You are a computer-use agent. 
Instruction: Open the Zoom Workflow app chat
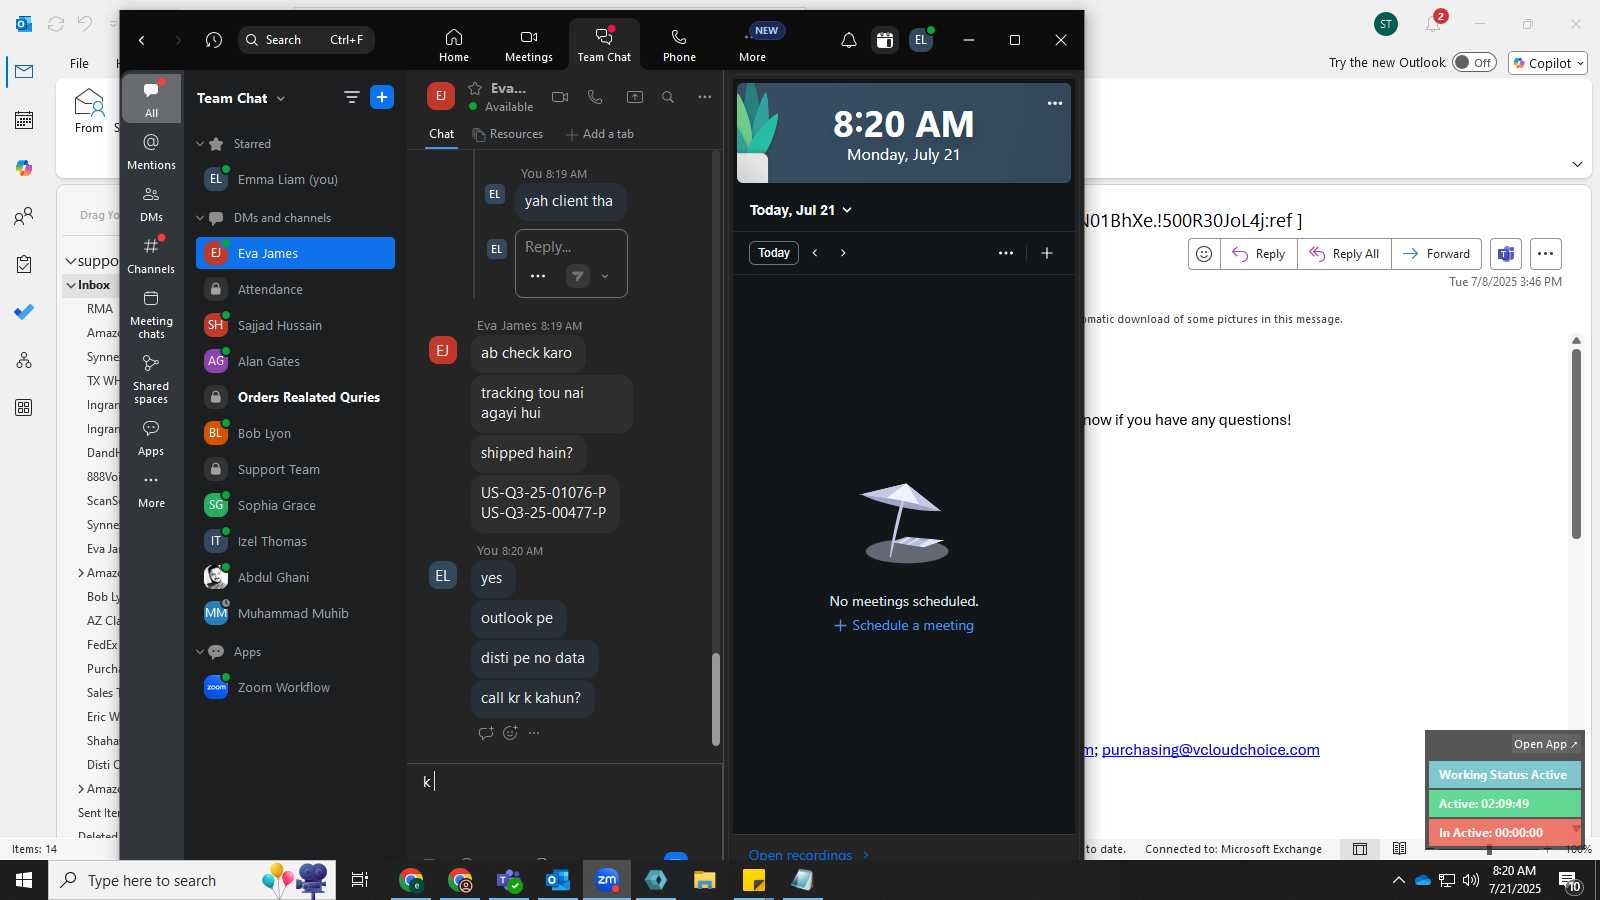click(x=296, y=687)
